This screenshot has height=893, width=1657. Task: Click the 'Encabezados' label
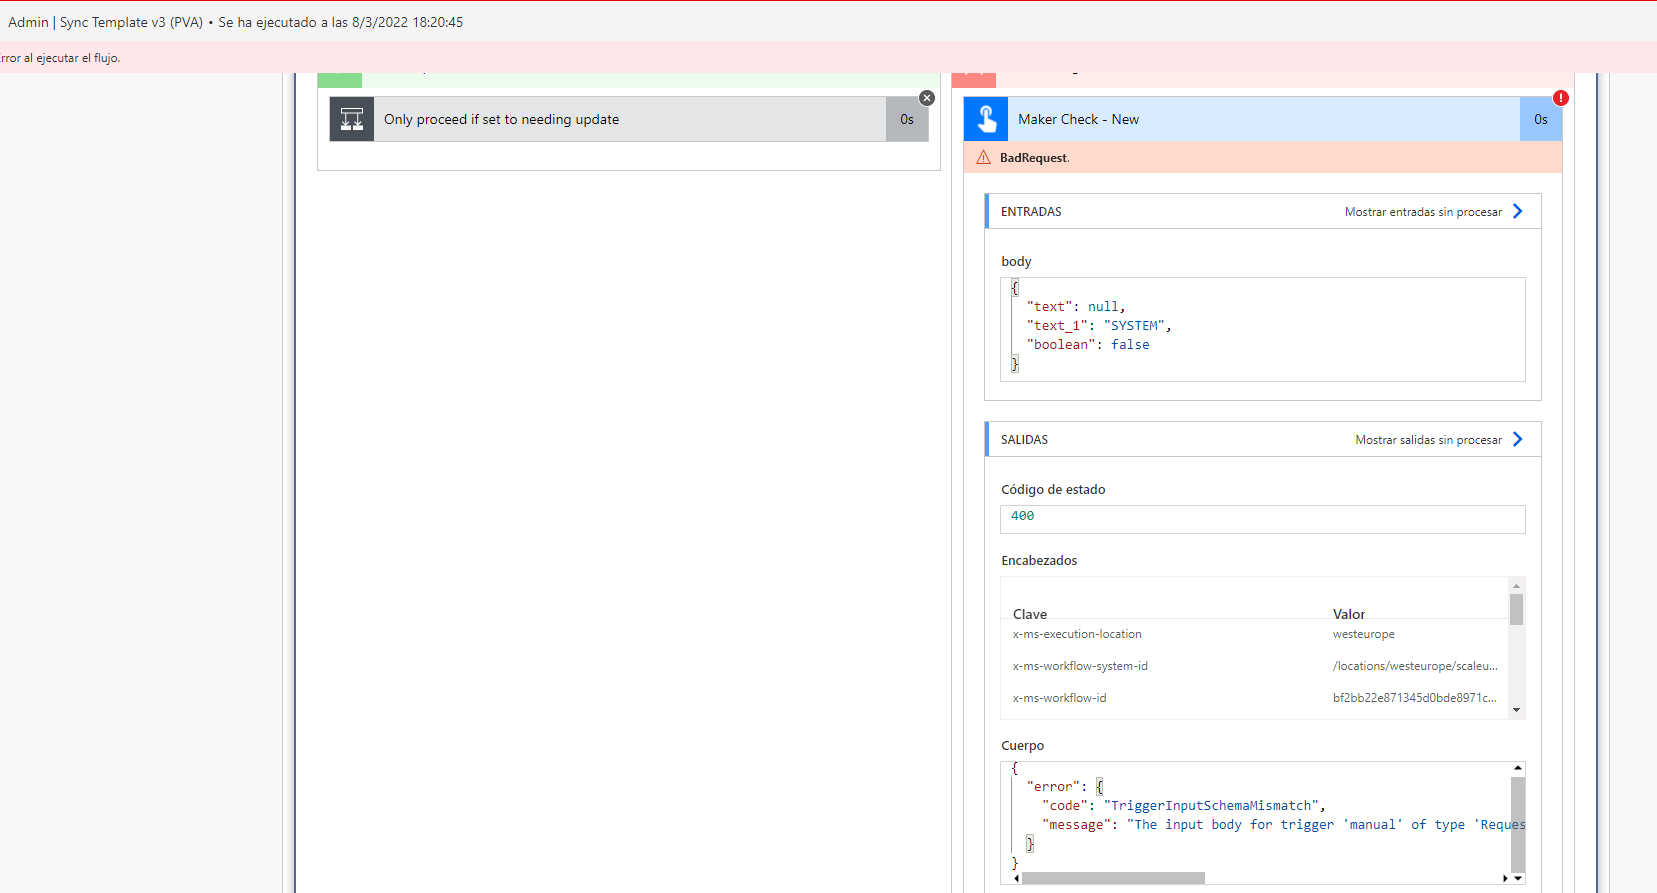tap(1039, 561)
